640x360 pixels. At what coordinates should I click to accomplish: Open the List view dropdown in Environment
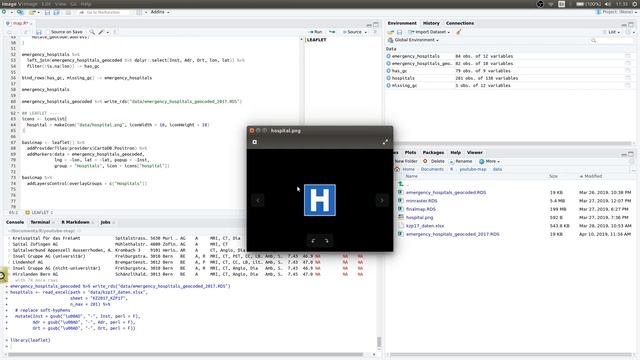(x=612, y=32)
